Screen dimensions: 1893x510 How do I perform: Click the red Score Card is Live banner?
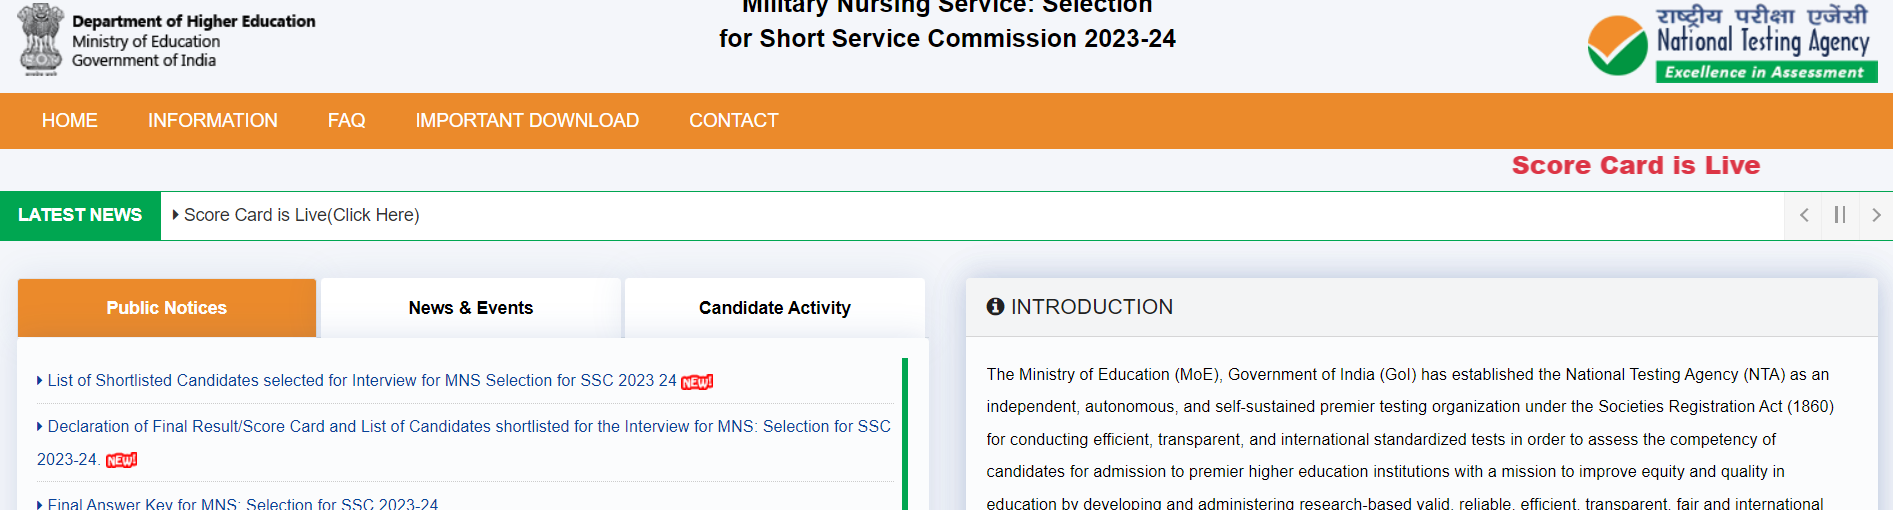(1636, 165)
